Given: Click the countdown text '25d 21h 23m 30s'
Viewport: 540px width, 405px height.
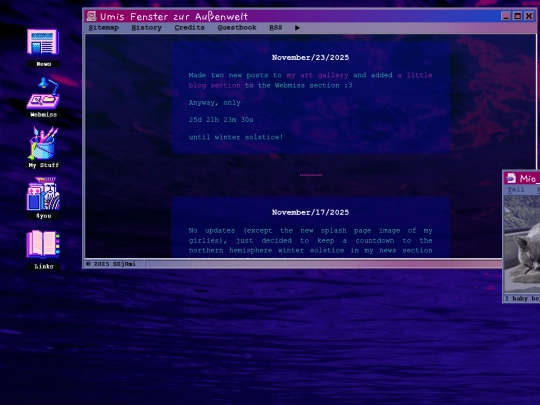Looking at the screenshot, I should [x=221, y=120].
